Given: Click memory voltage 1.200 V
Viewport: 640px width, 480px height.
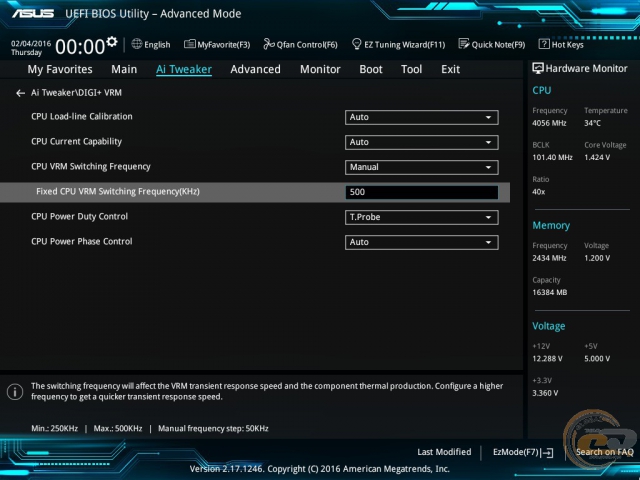Looking at the screenshot, I should point(597,258).
